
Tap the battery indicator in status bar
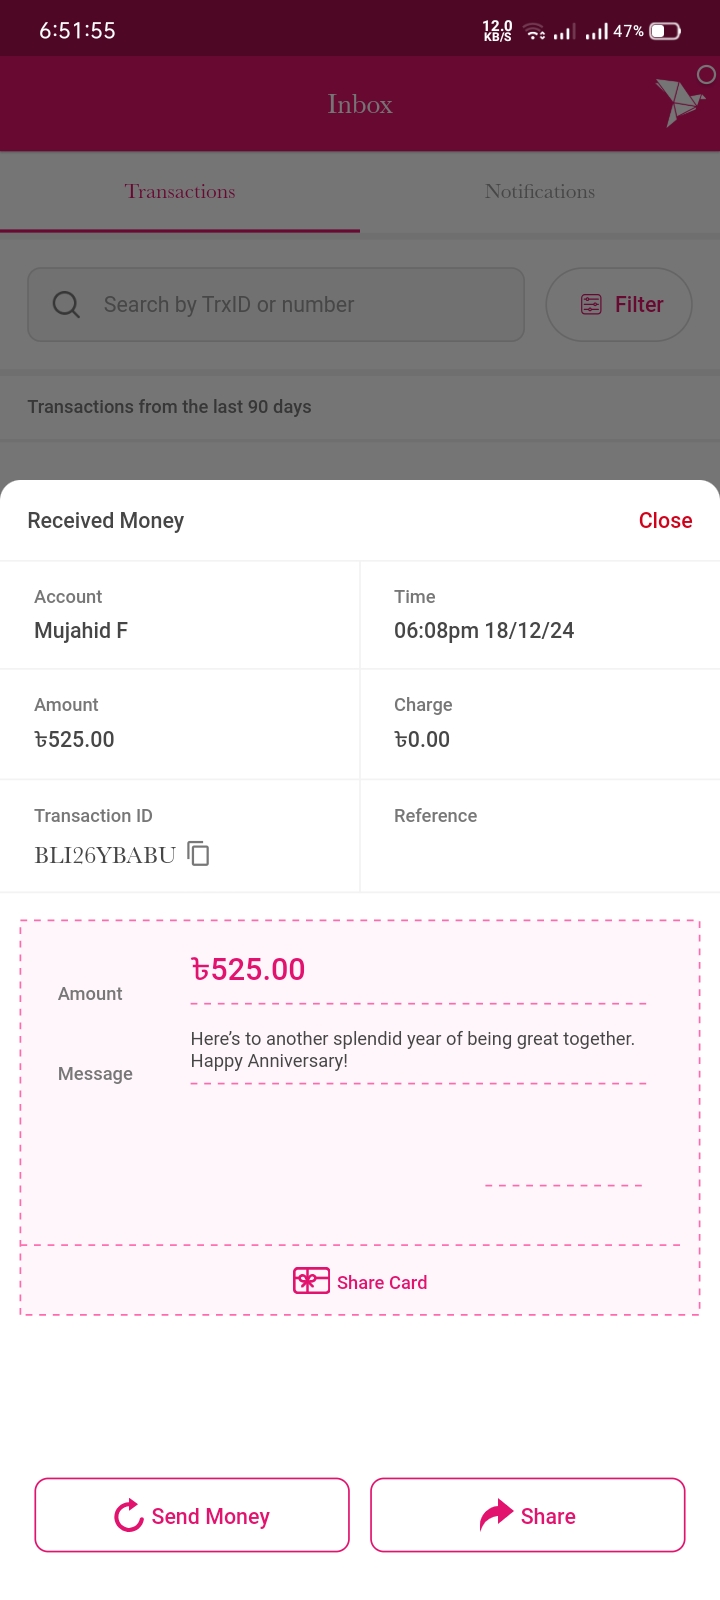tap(665, 31)
